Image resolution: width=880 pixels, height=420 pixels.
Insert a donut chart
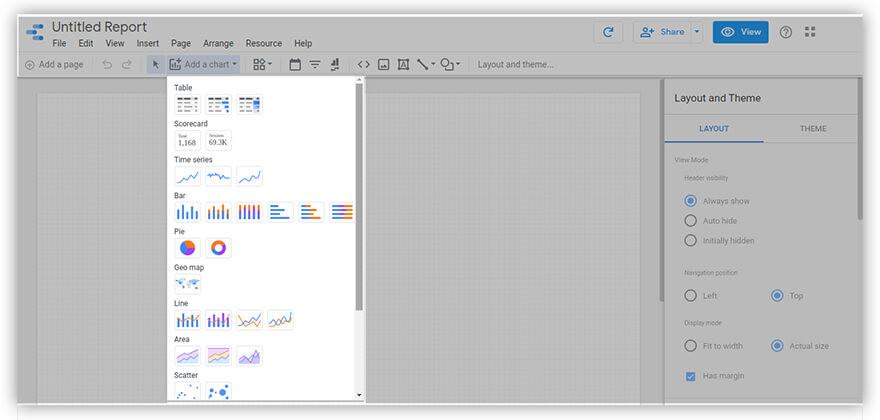pos(218,248)
